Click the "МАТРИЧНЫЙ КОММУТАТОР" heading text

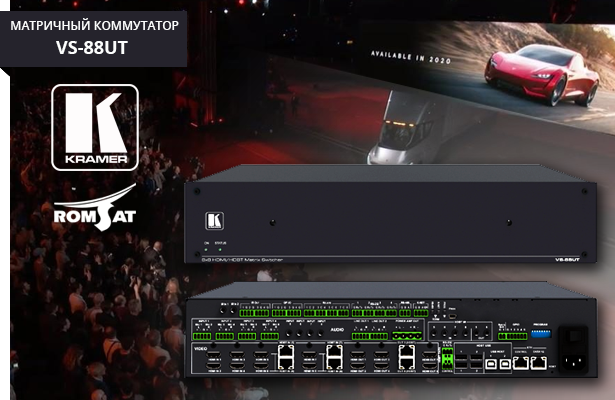[x=95, y=25]
